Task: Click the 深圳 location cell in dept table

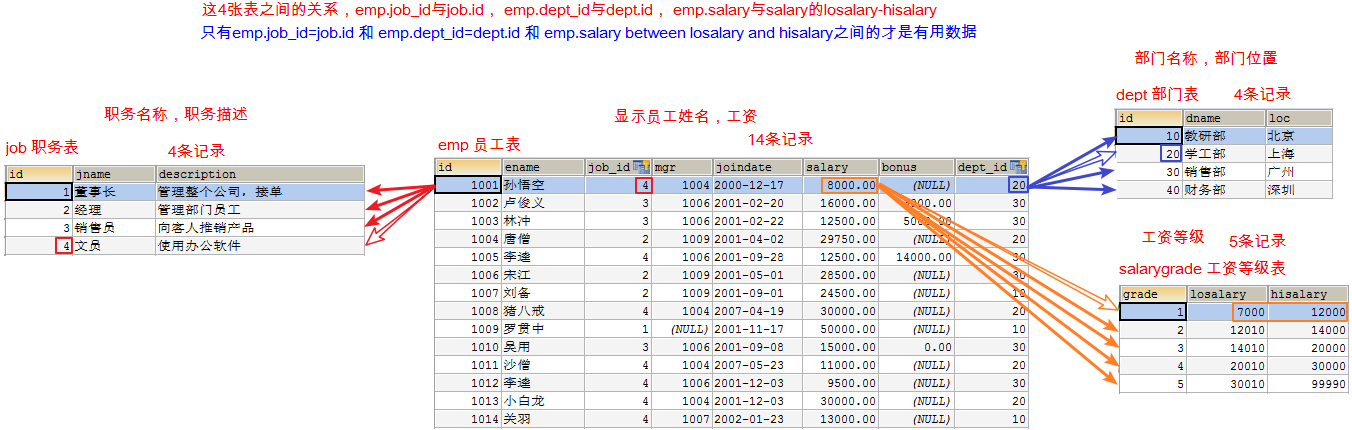Action: (x=1297, y=190)
